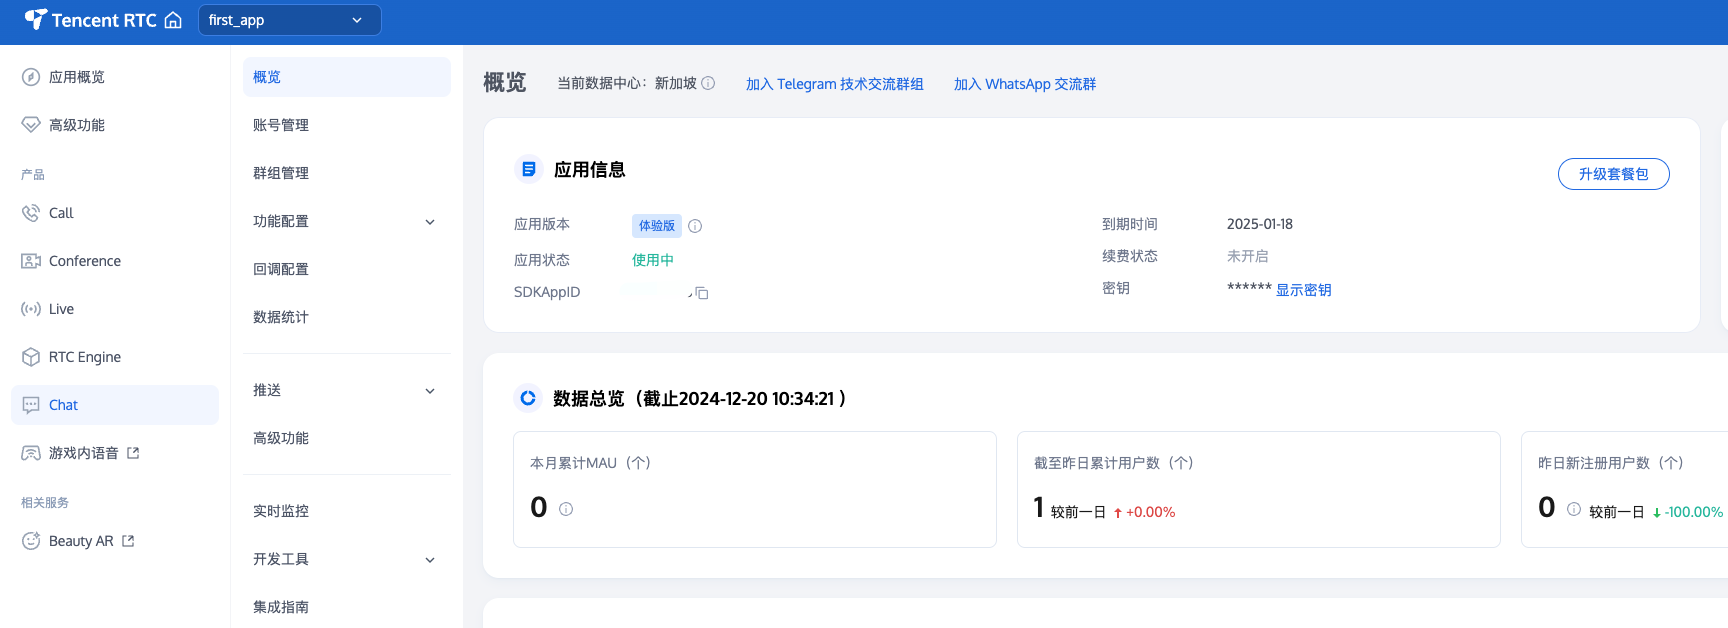
Task: Click the 使用中 status text
Action: pos(653,260)
